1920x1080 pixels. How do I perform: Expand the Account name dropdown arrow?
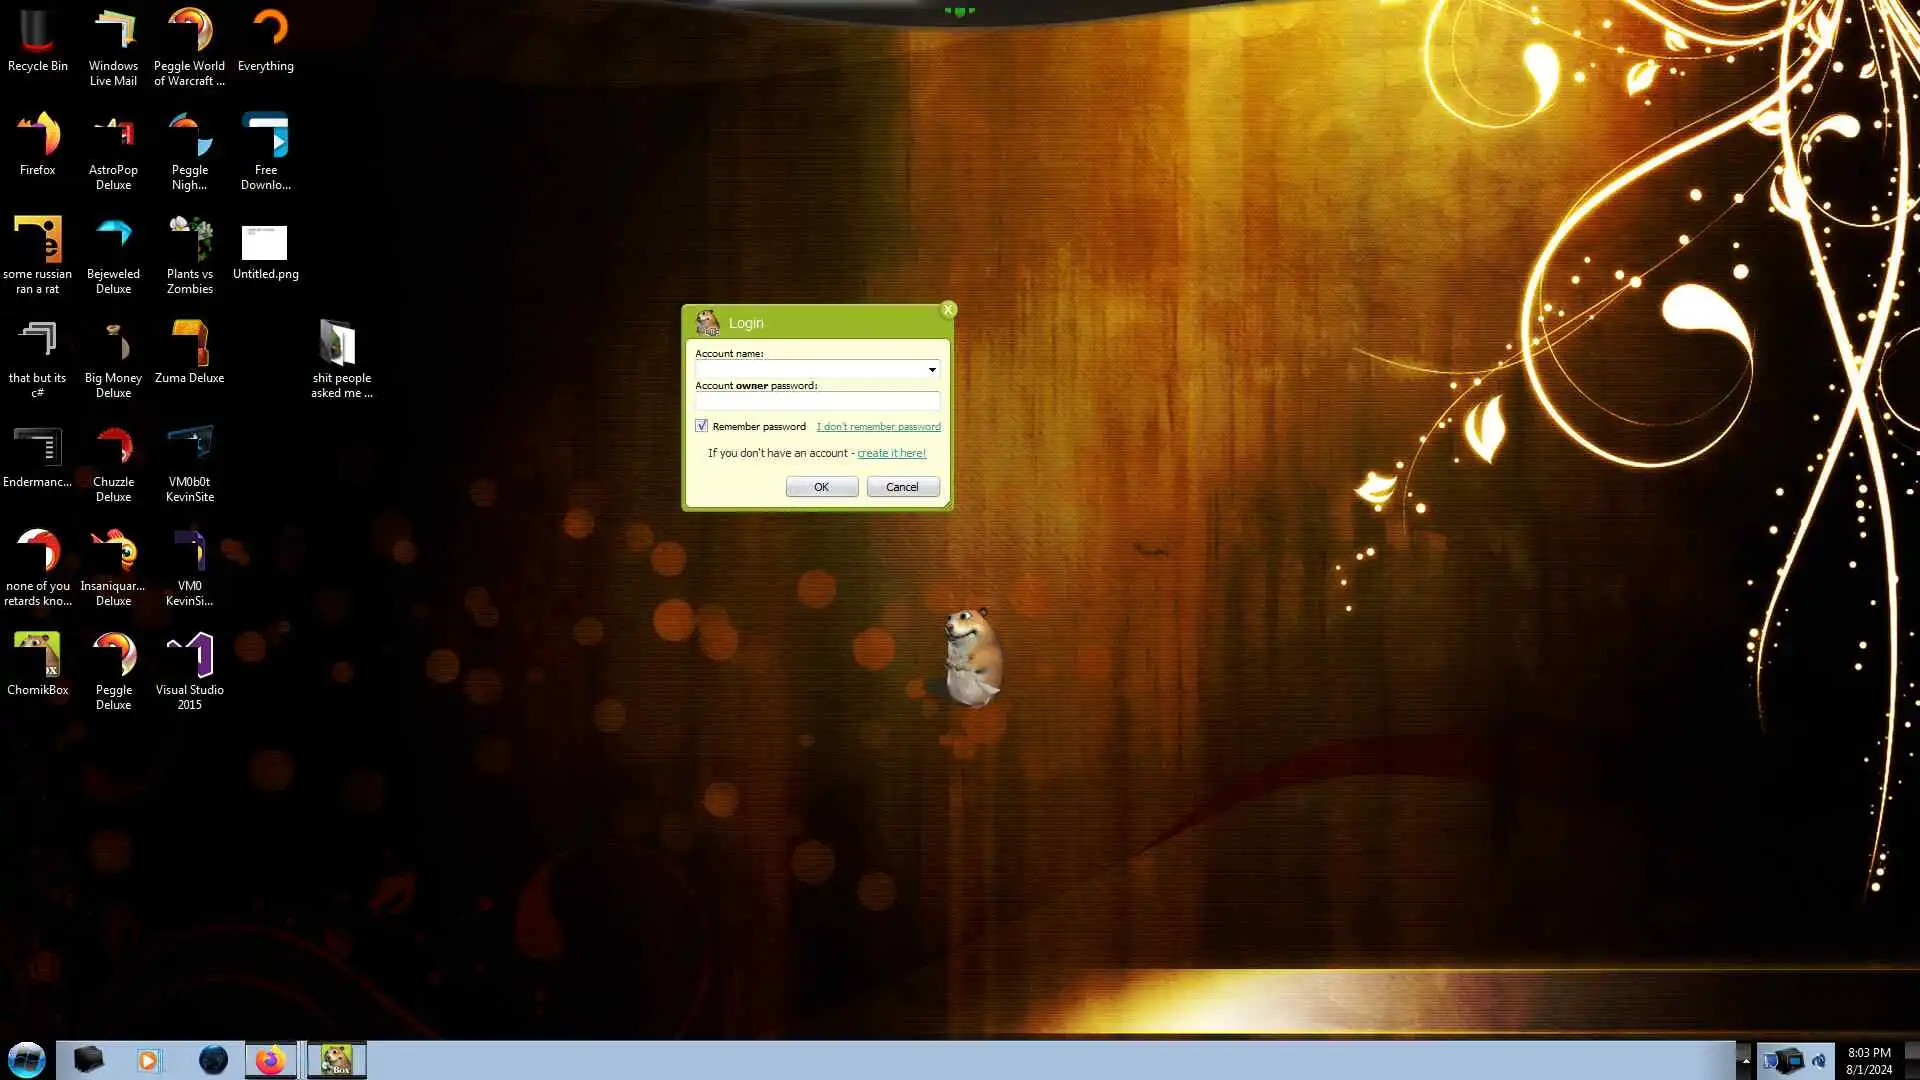[x=932, y=370]
